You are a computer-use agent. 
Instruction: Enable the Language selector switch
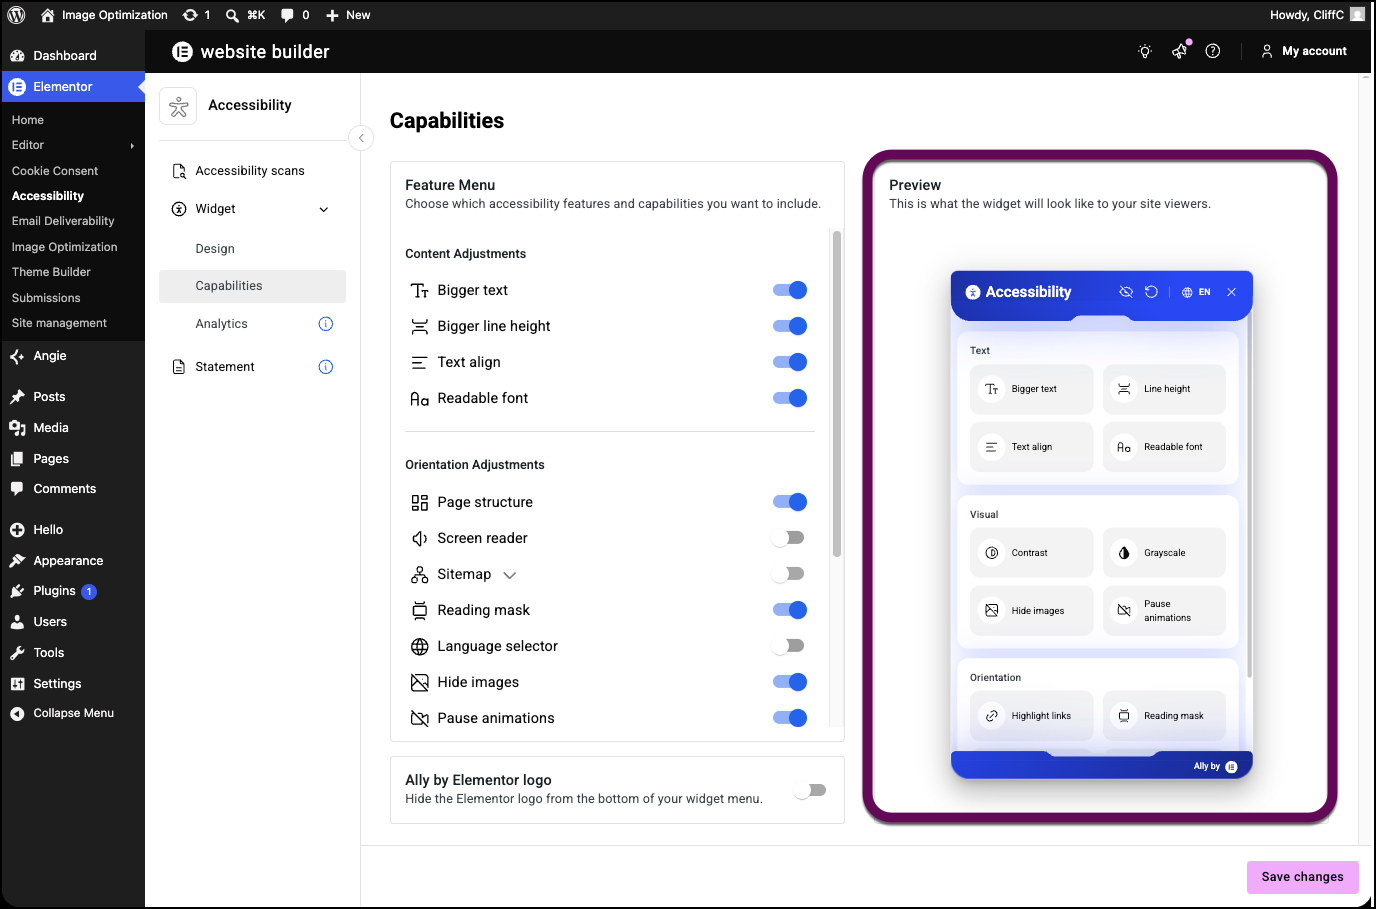[788, 646]
